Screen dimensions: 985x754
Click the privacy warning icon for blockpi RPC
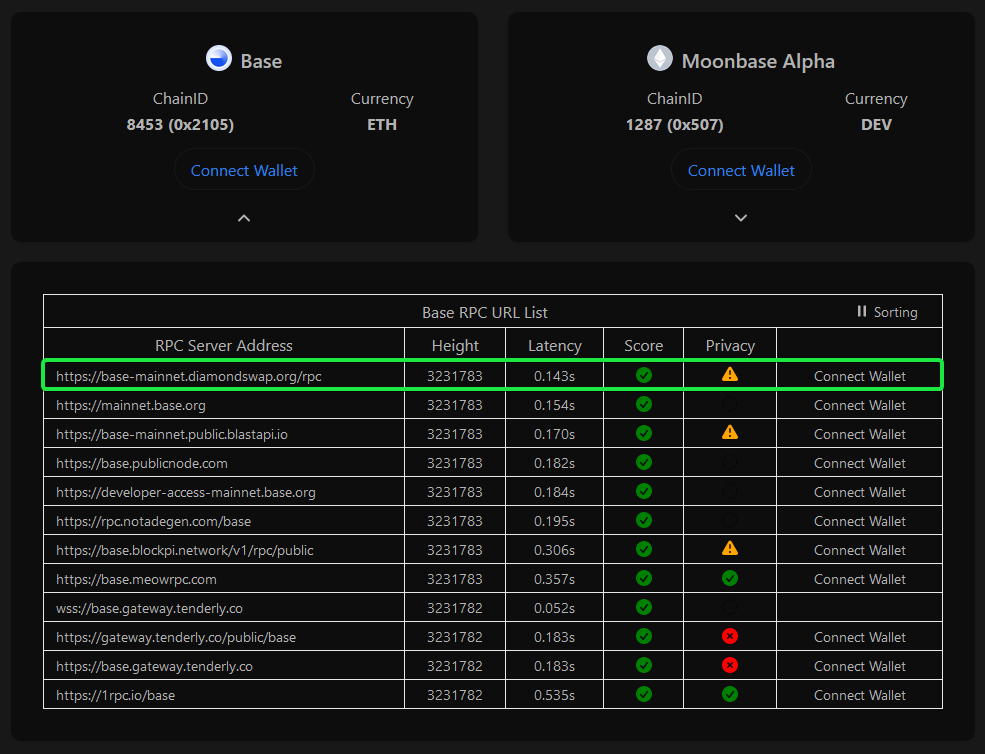pos(730,549)
